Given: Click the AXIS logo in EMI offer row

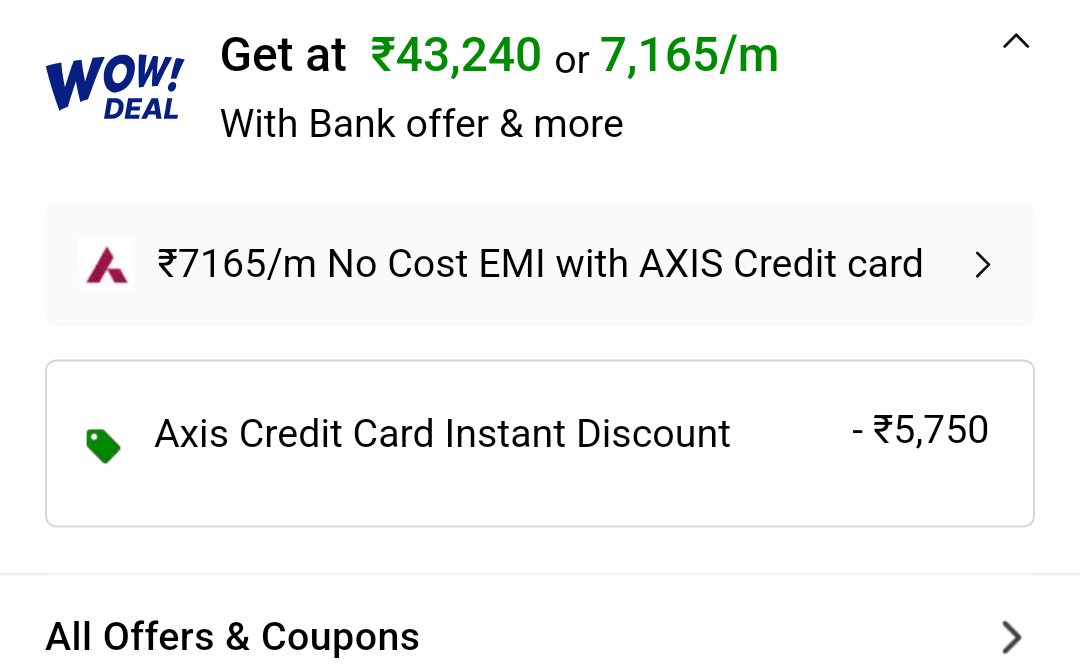Looking at the screenshot, I should click(107, 264).
